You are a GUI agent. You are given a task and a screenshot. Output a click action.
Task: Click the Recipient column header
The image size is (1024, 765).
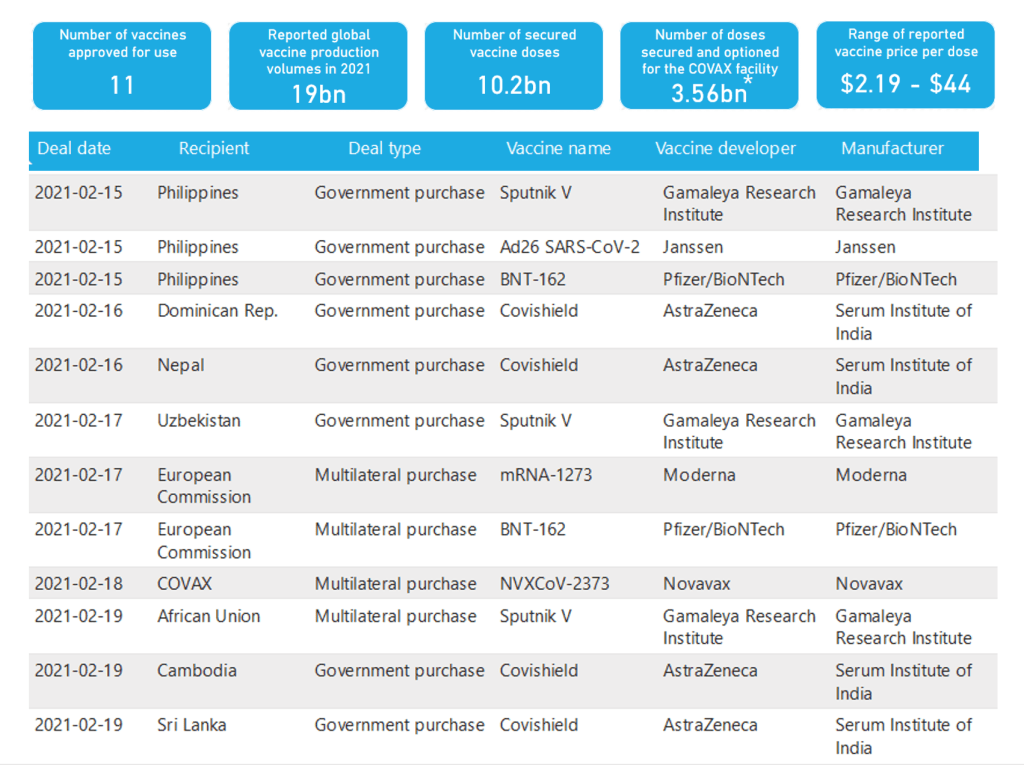pyautogui.click(x=214, y=149)
